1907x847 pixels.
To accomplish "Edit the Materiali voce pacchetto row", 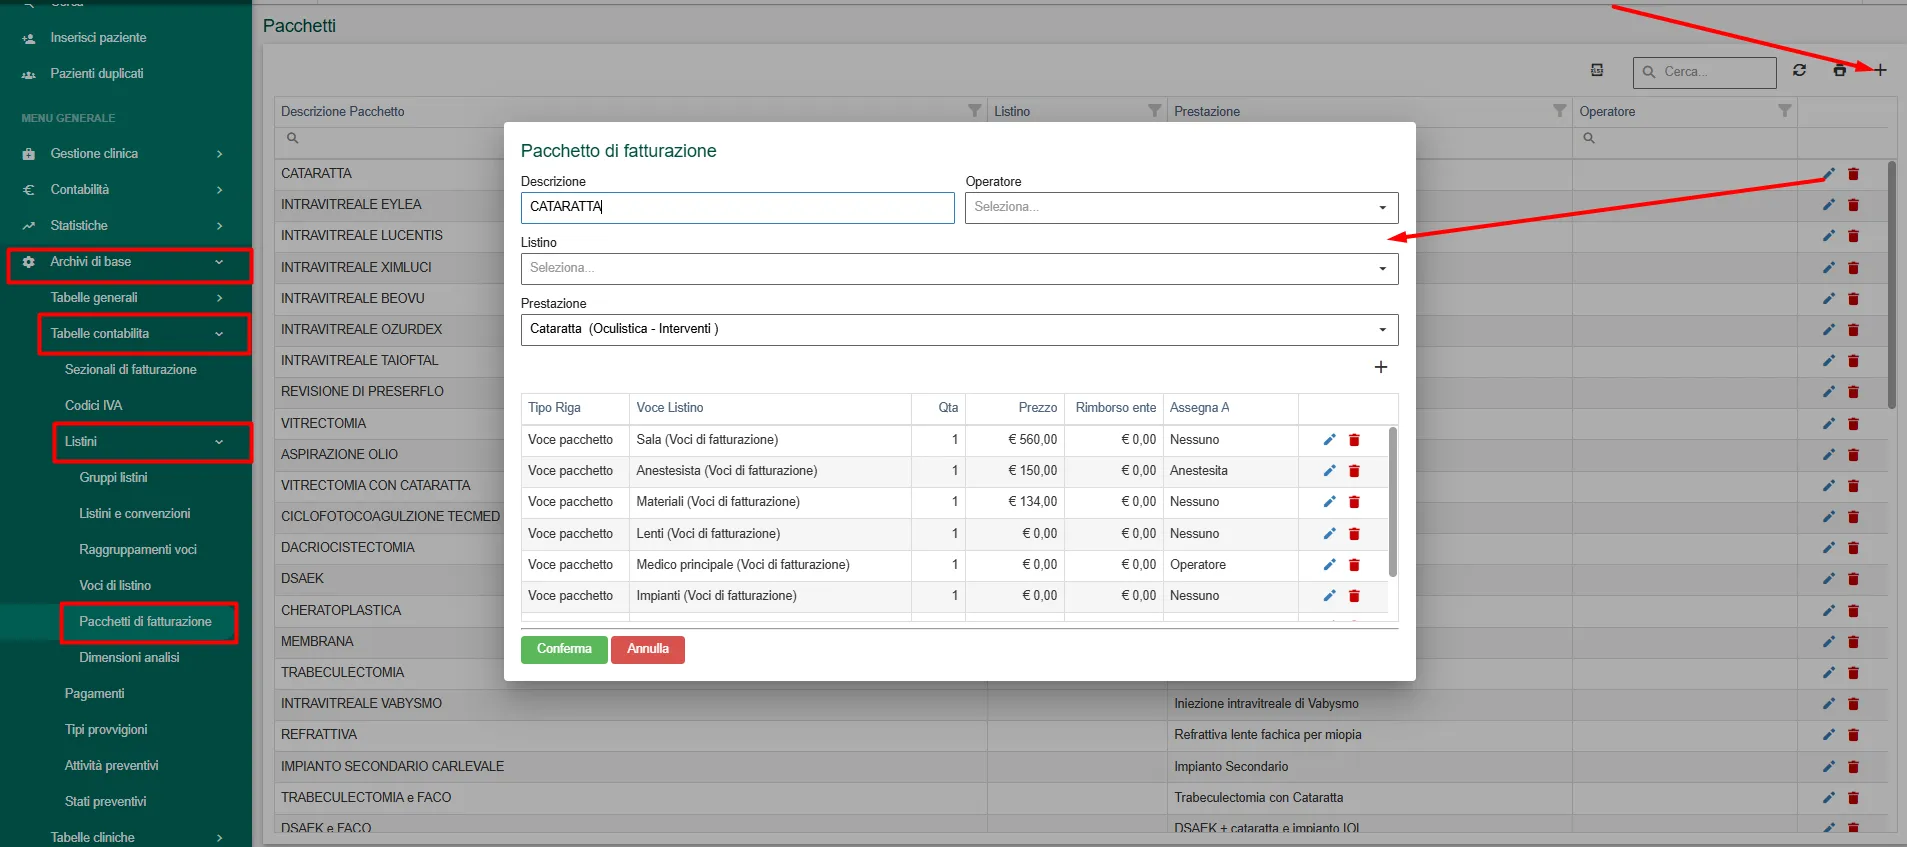I will click(x=1329, y=501).
